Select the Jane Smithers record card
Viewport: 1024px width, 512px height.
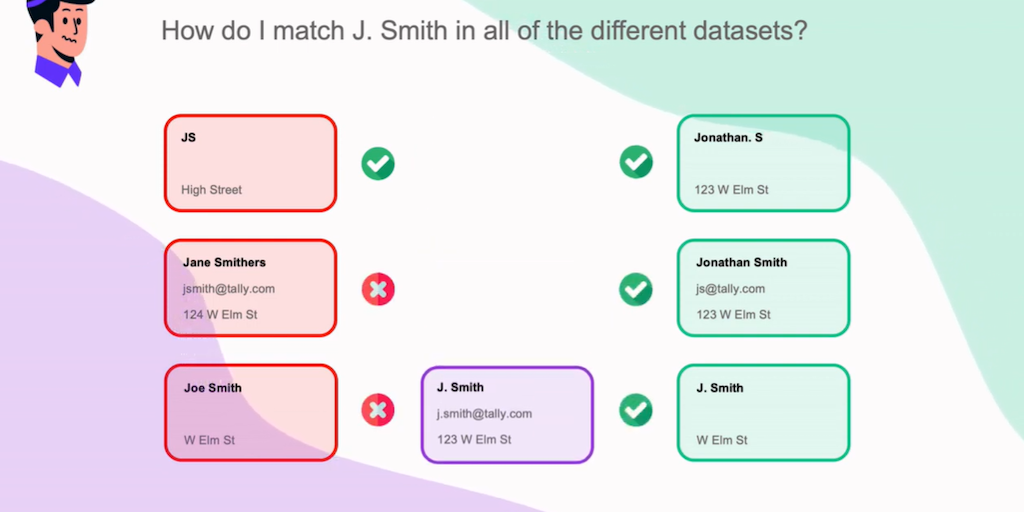click(x=250, y=288)
